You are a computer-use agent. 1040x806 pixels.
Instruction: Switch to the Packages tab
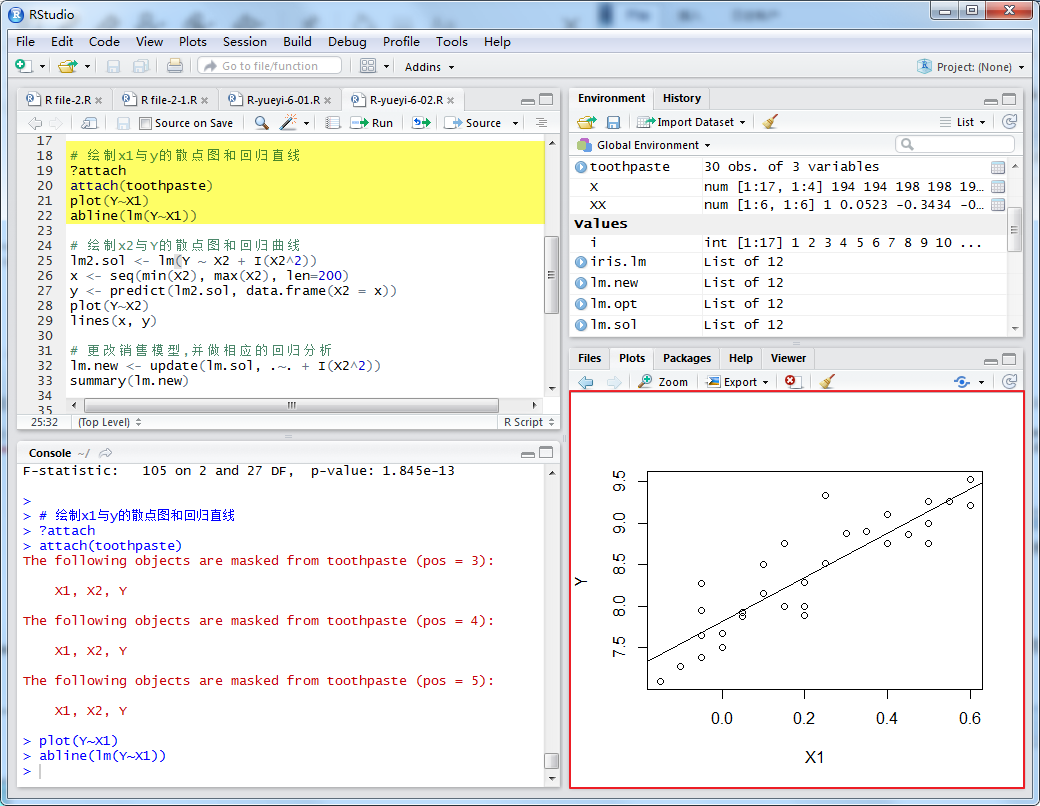click(687, 358)
